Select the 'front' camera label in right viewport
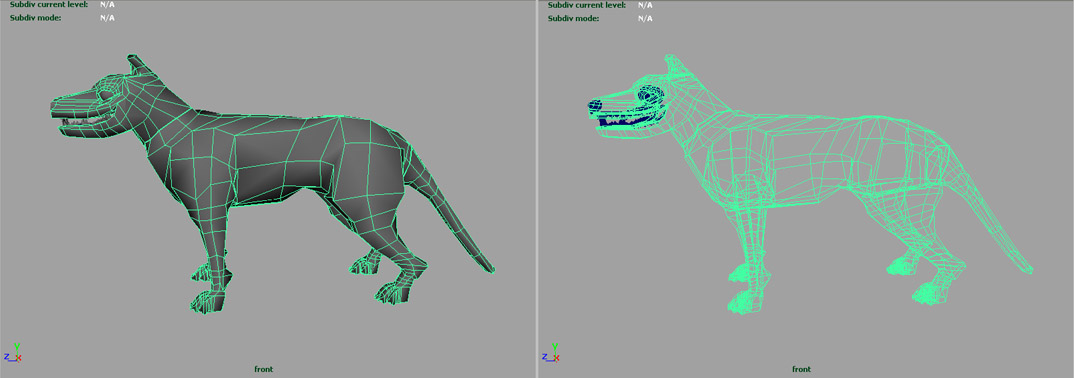Screen dimensions: 1074x378 (x=801, y=370)
